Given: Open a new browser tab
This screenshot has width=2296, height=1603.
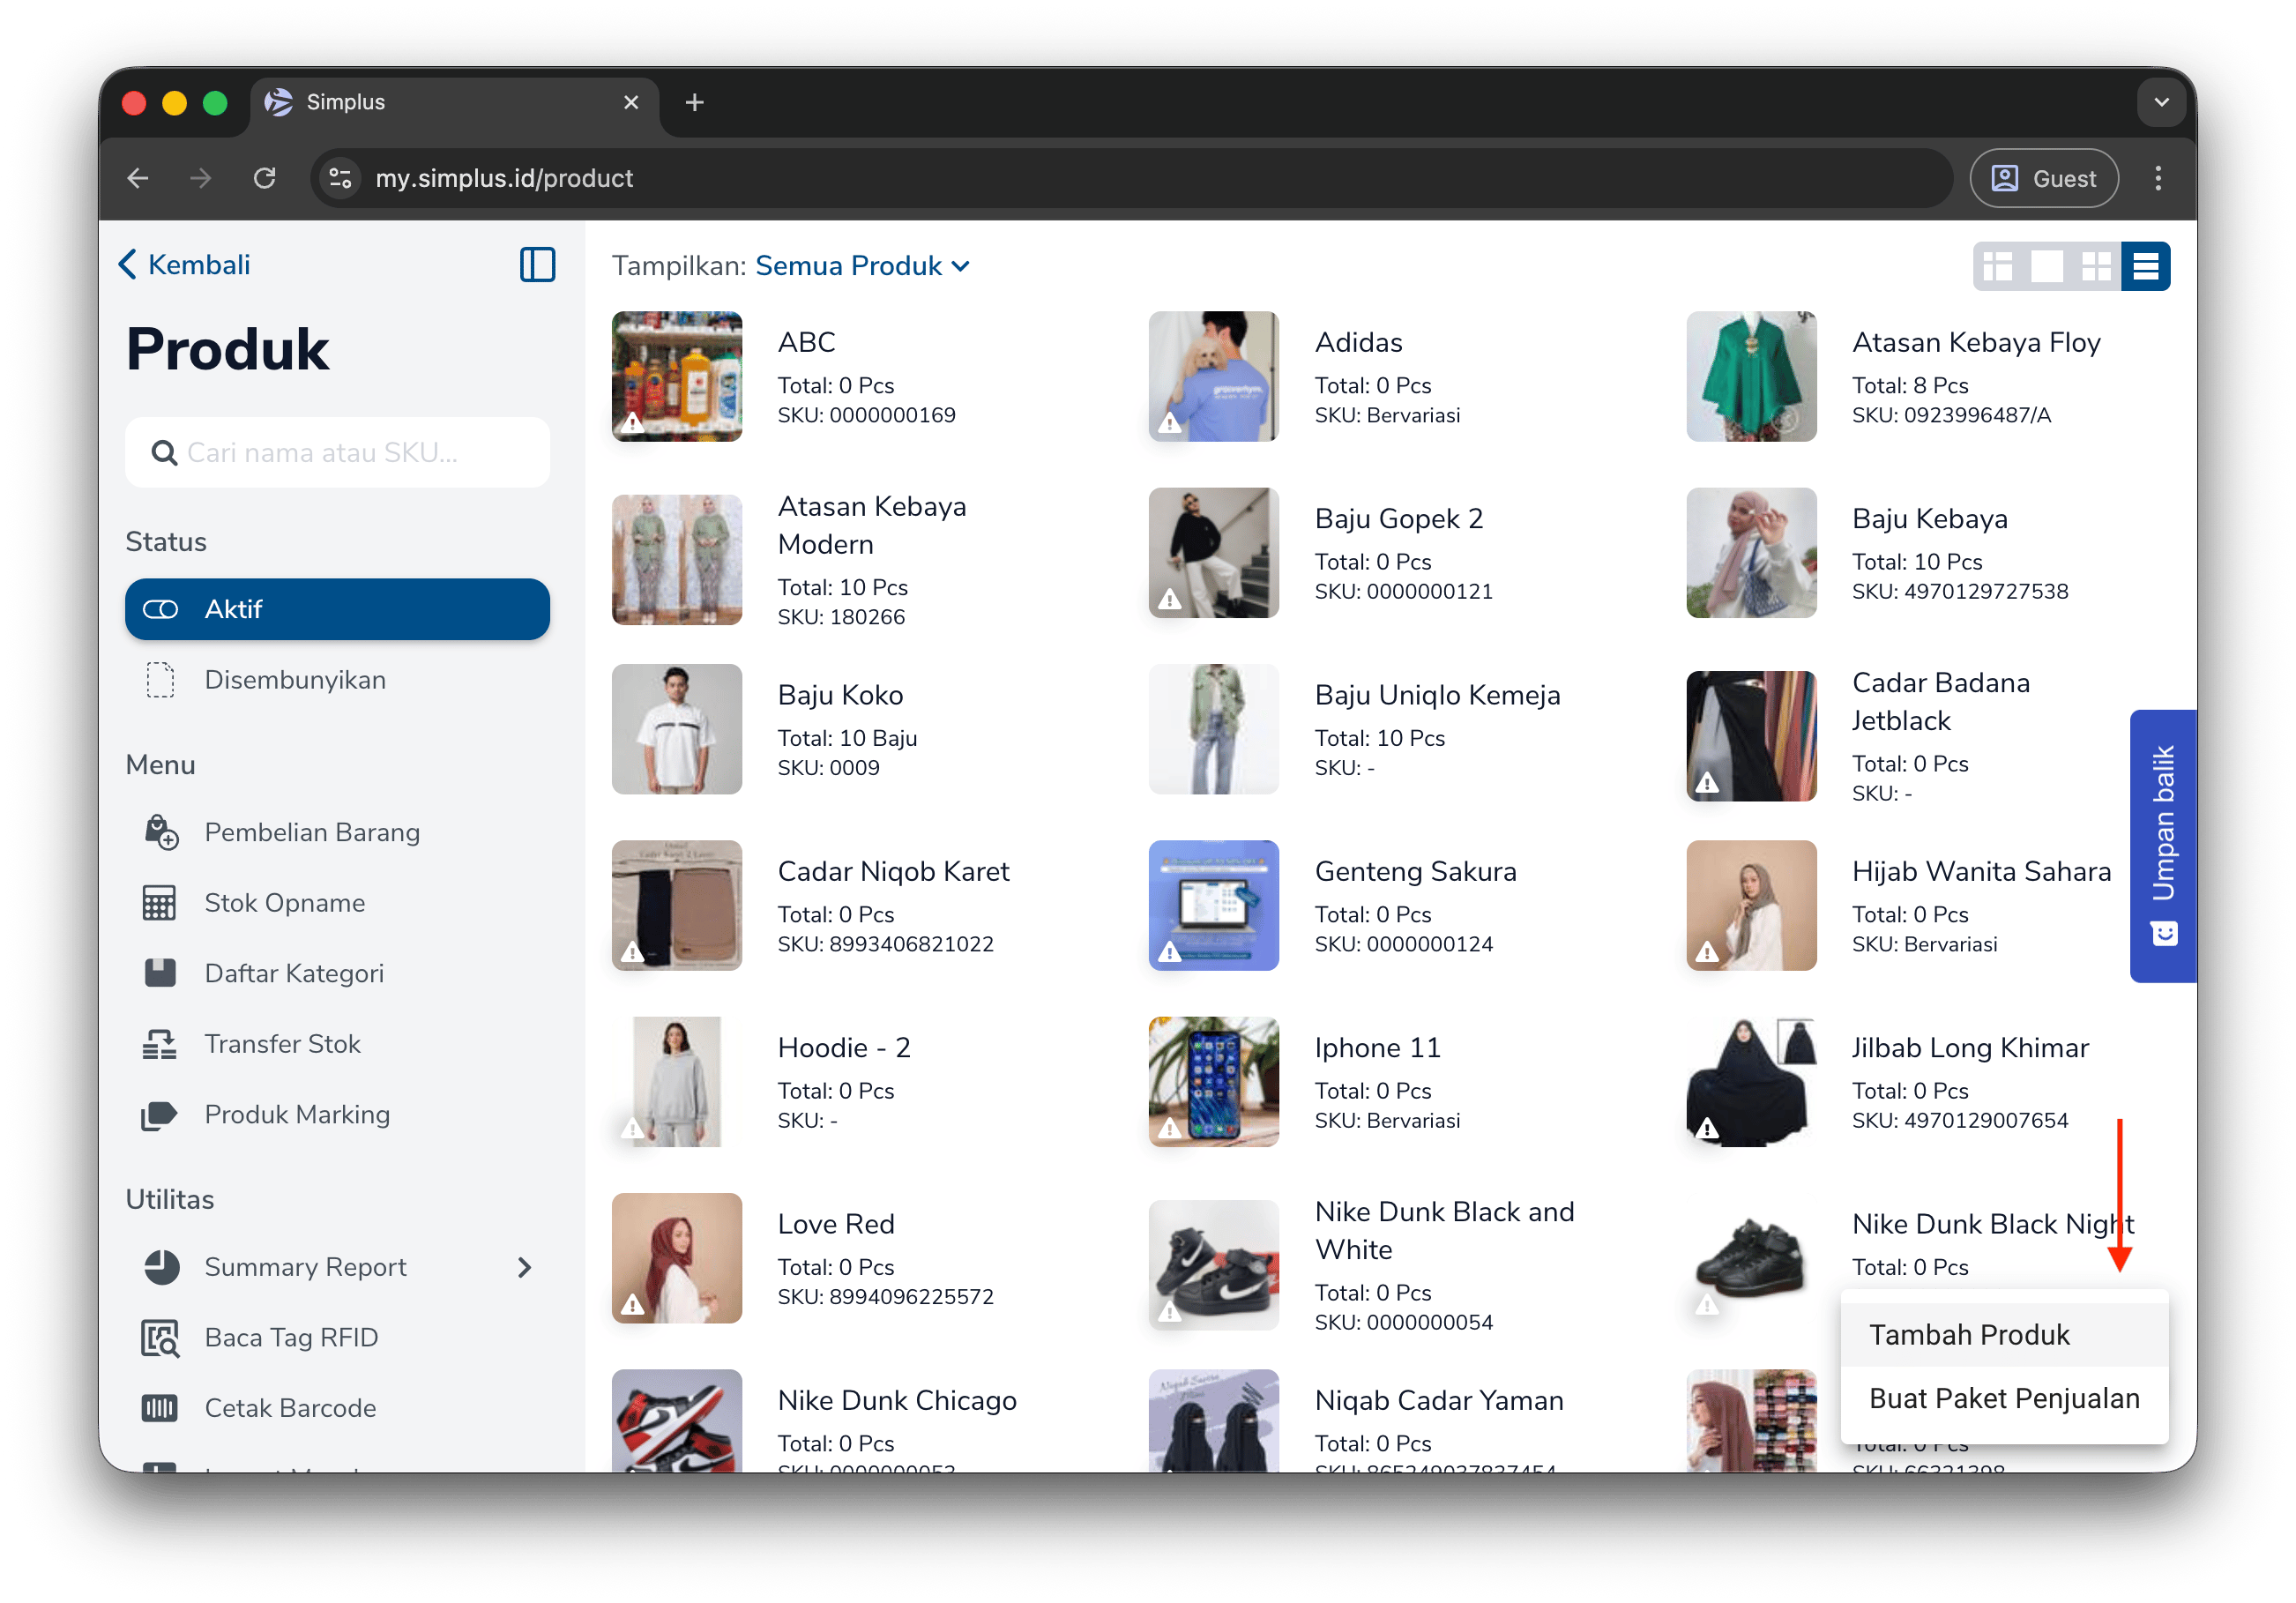Looking at the screenshot, I should [x=694, y=102].
